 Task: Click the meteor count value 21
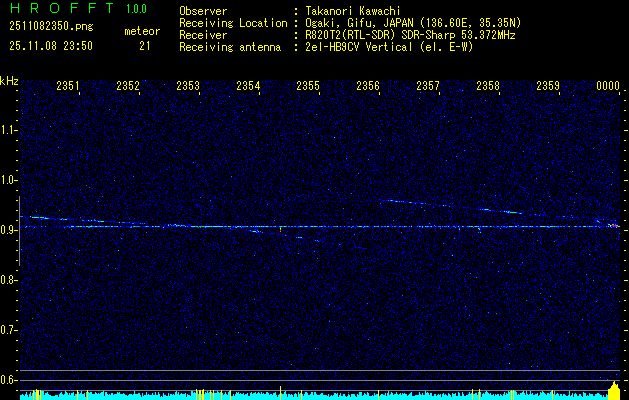(145, 46)
